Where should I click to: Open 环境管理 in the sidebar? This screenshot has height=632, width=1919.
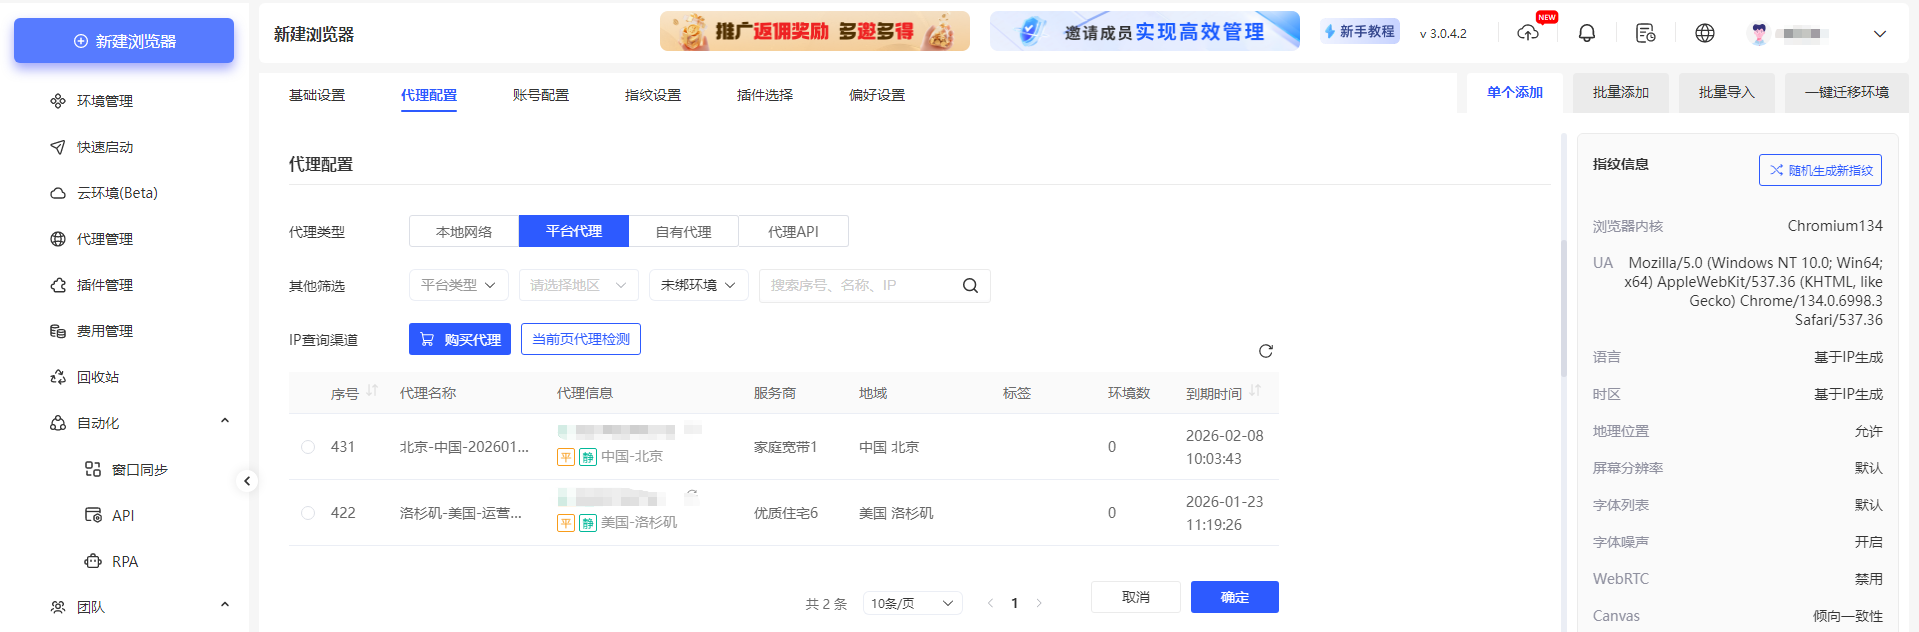tap(104, 101)
